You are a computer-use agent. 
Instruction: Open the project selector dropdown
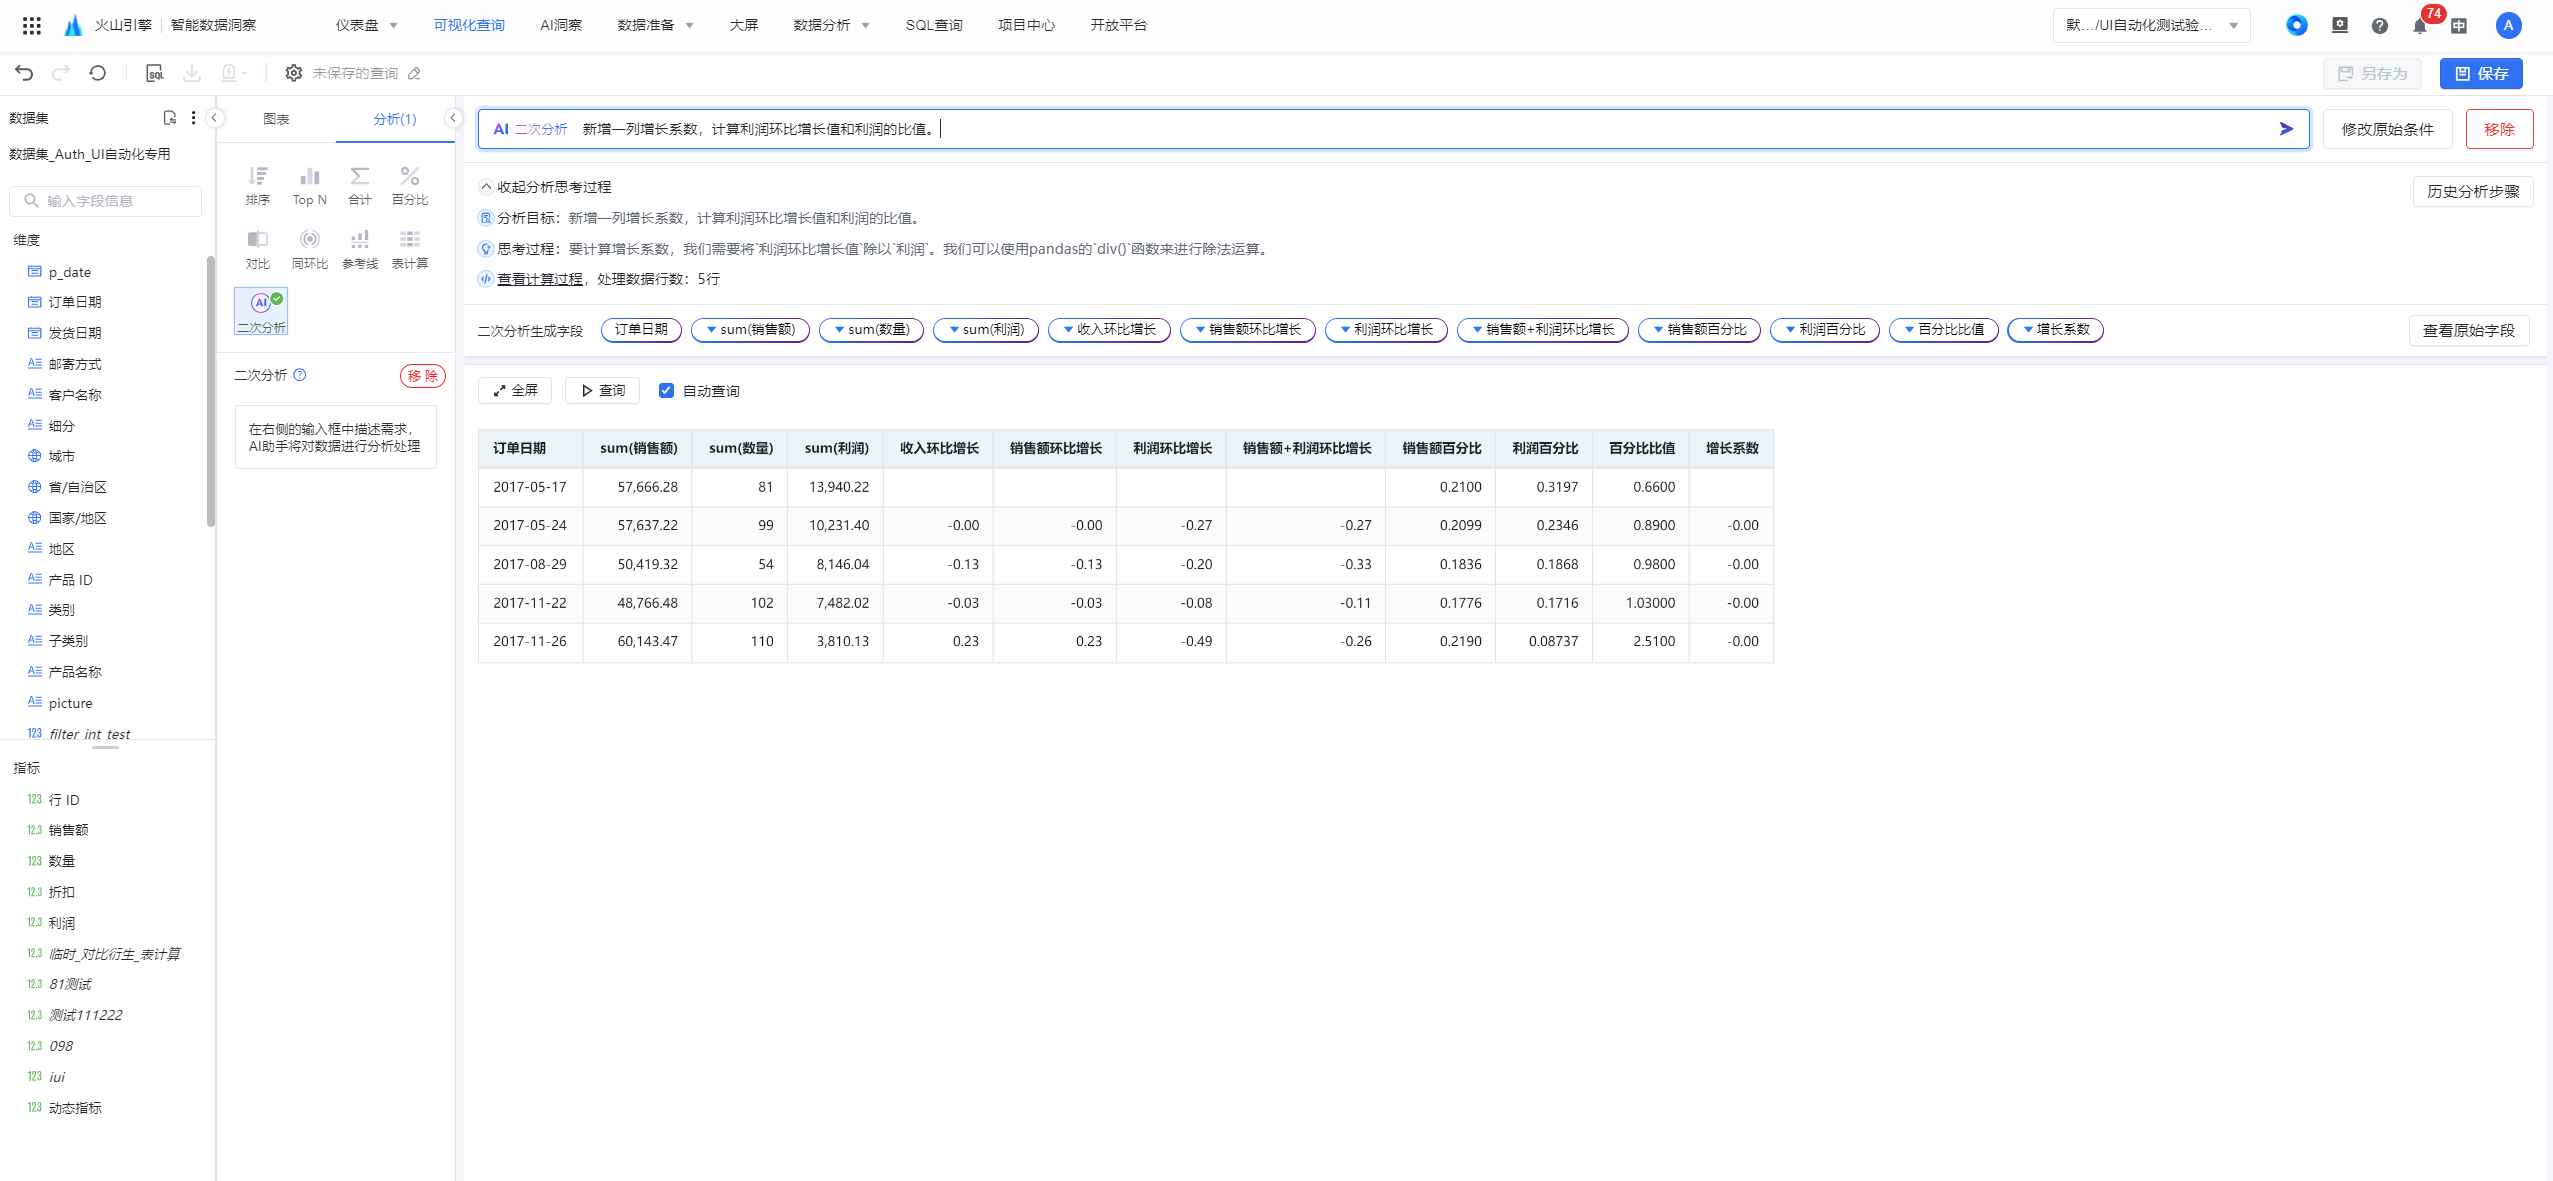pyautogui.click(x=2151, y=26)
